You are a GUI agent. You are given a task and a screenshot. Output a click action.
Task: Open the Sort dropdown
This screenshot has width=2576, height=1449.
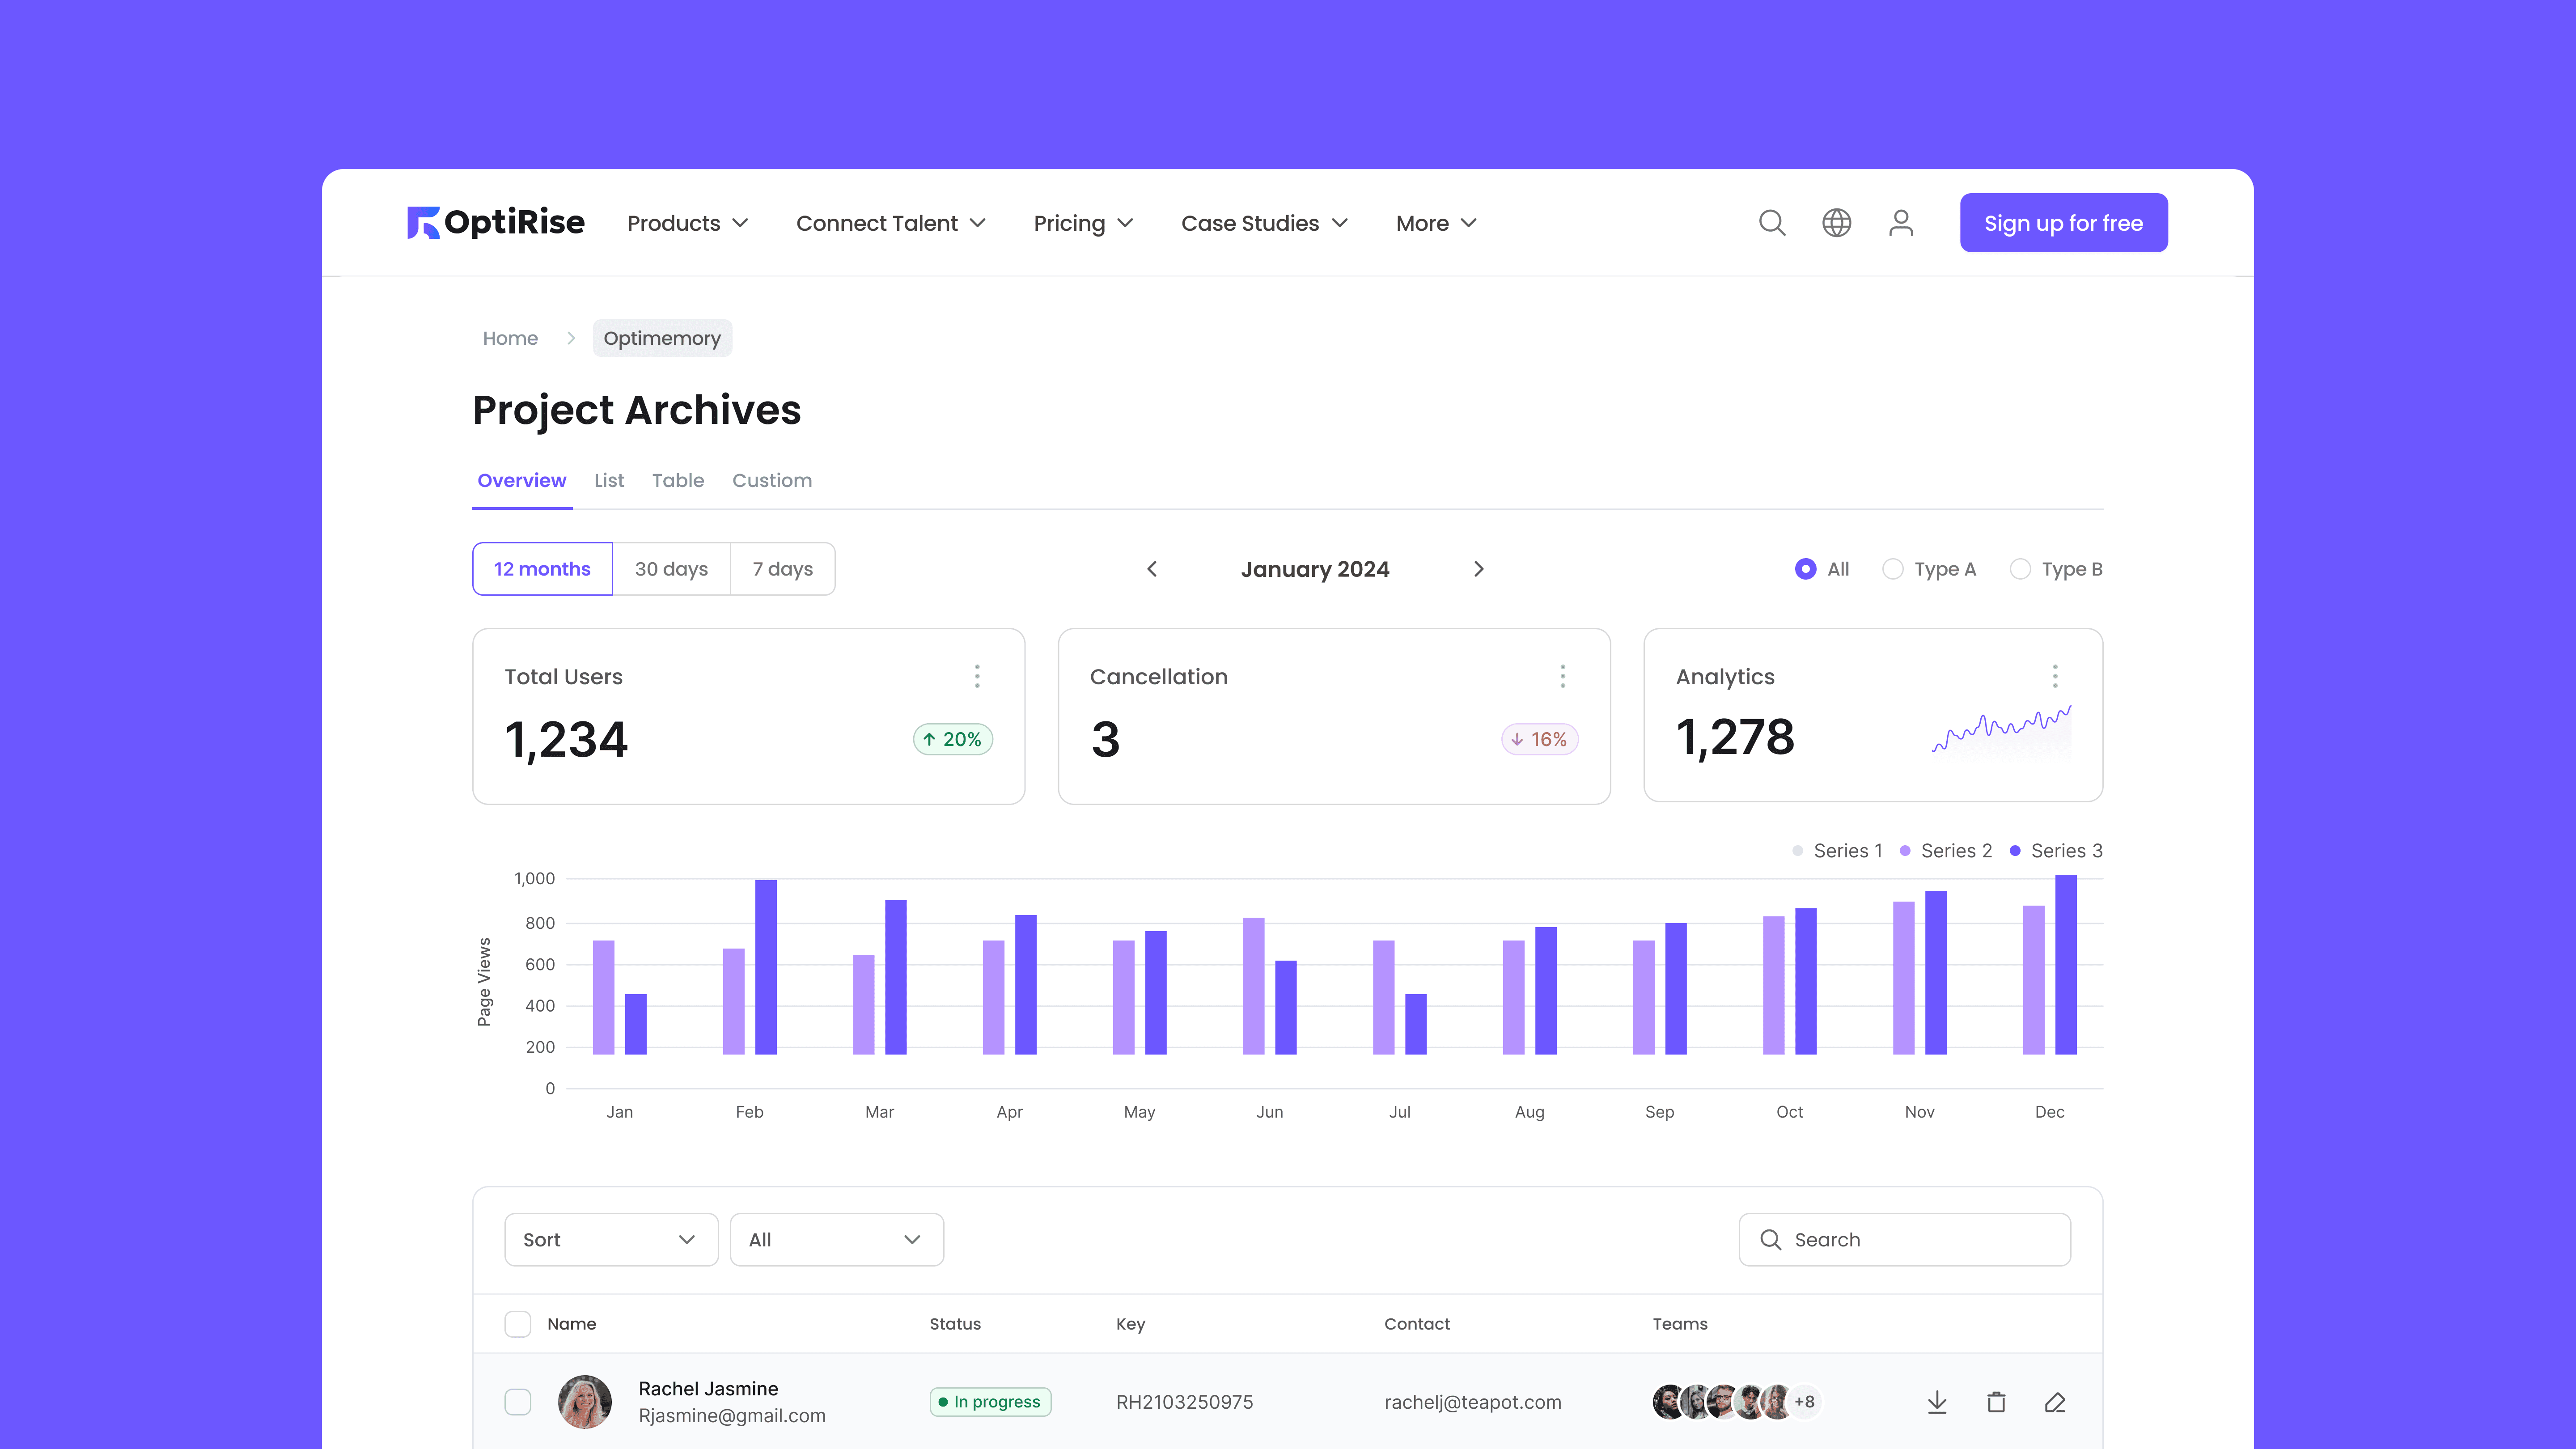click(x=611, y=1240)
